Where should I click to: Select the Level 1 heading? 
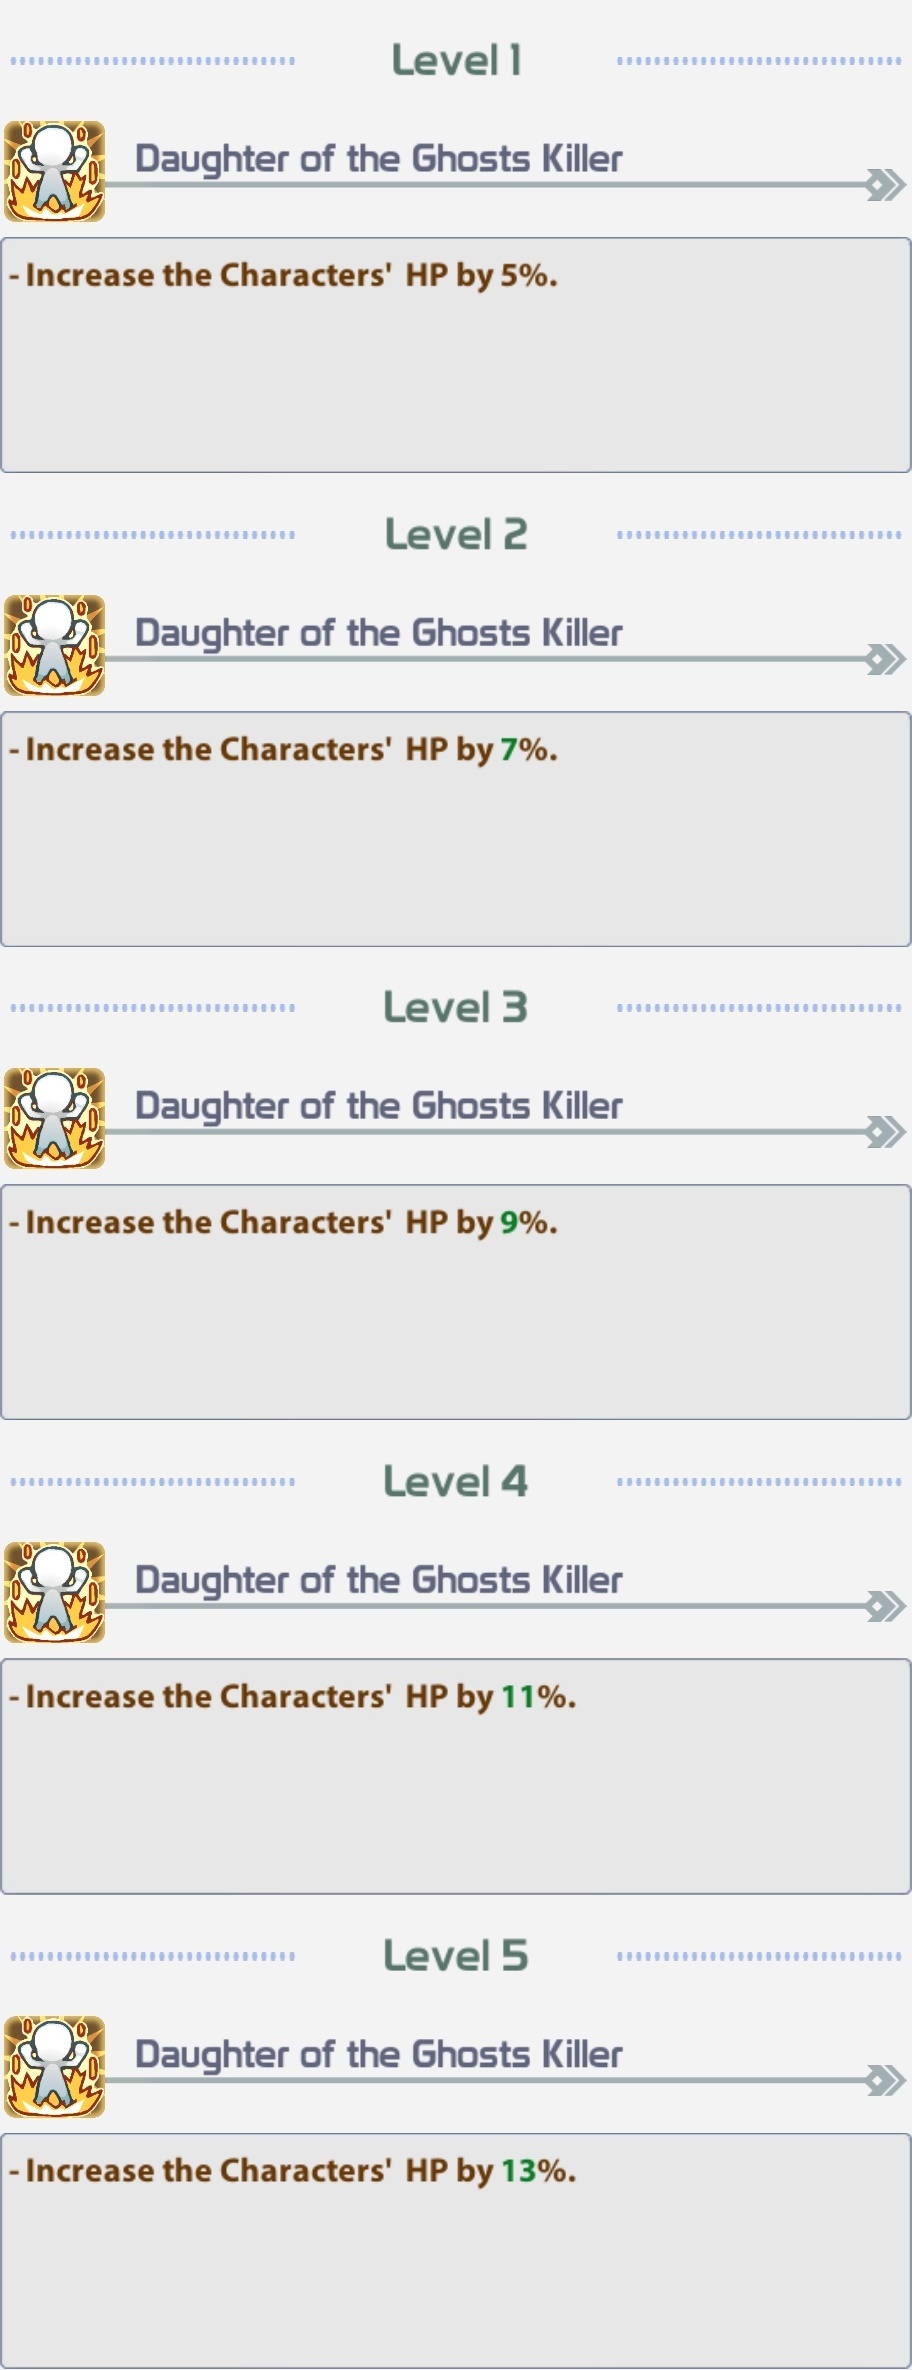[x=456, y=61]
